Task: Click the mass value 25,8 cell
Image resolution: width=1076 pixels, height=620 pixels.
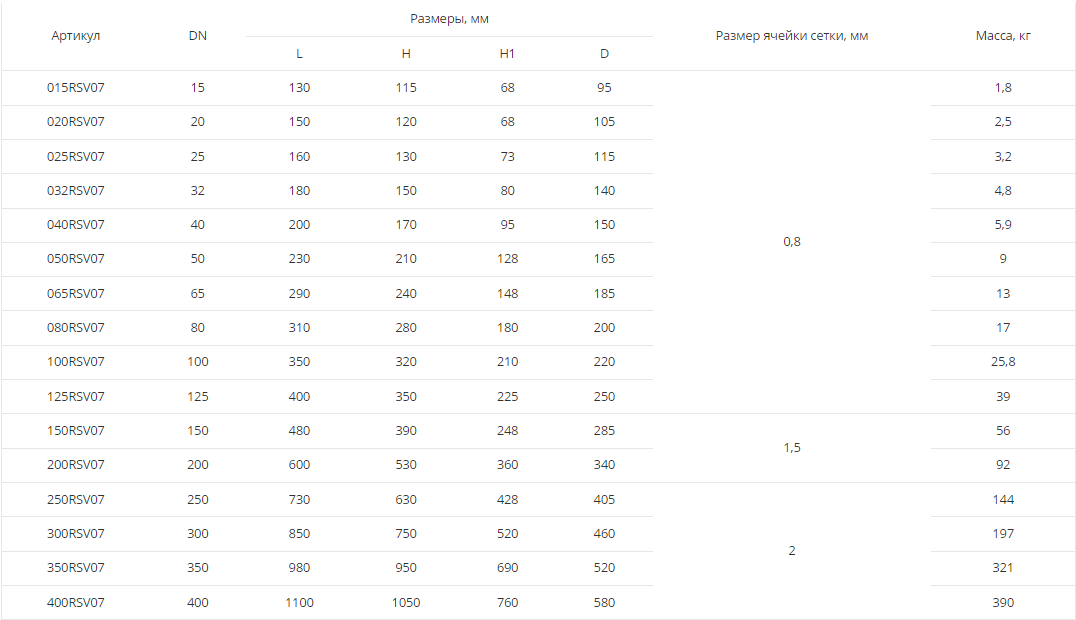Action: coord(1003,362)
